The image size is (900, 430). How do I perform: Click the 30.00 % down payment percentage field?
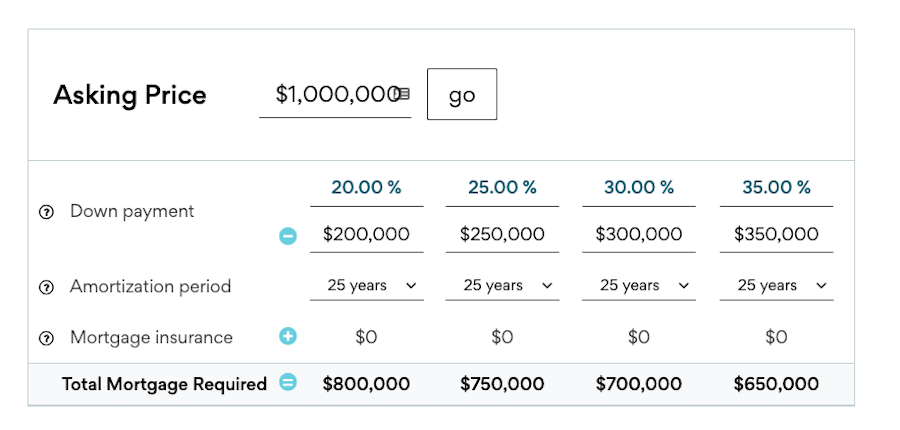[x=639, y=188]
